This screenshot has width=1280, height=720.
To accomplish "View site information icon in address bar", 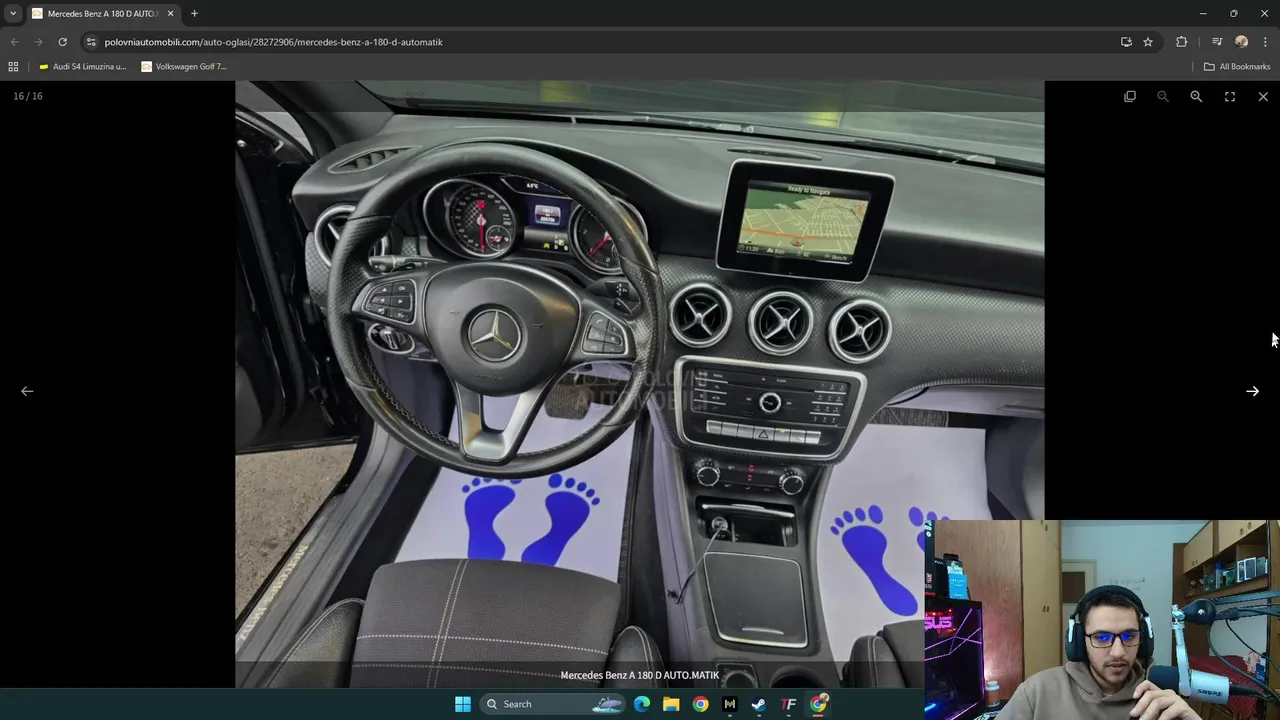I will (91, 42).
